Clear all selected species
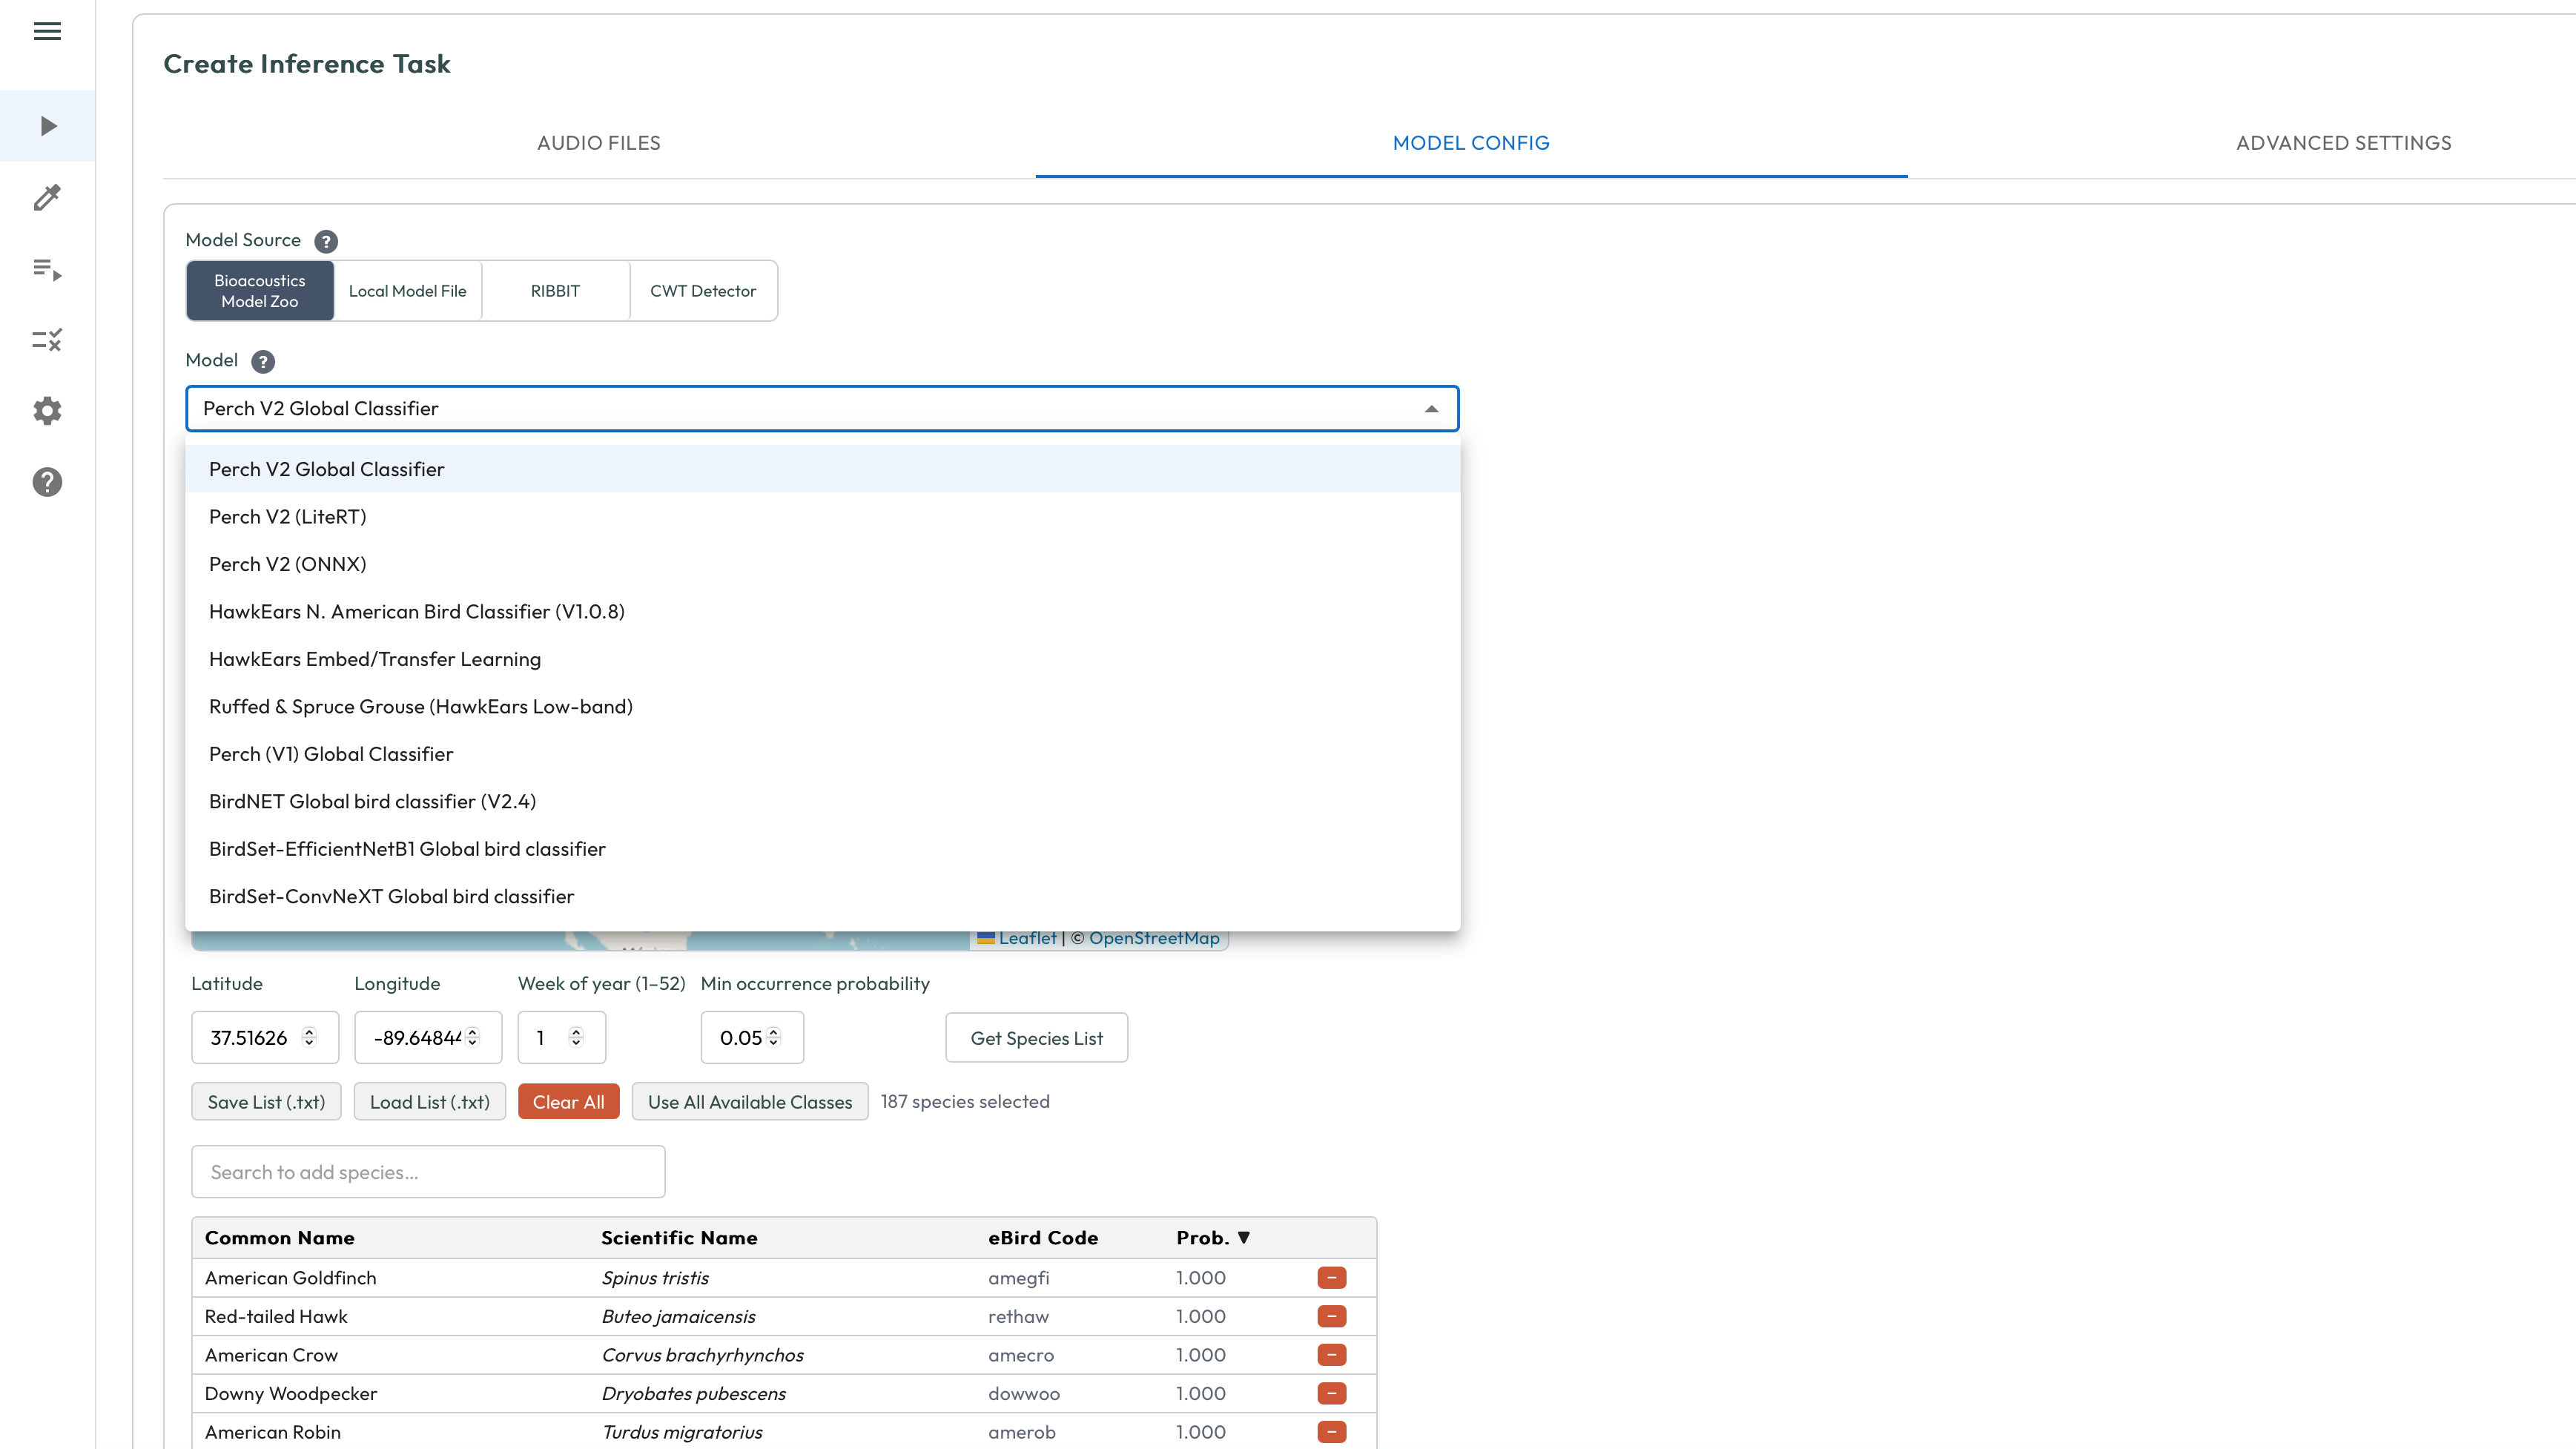 coord(568,1102)
